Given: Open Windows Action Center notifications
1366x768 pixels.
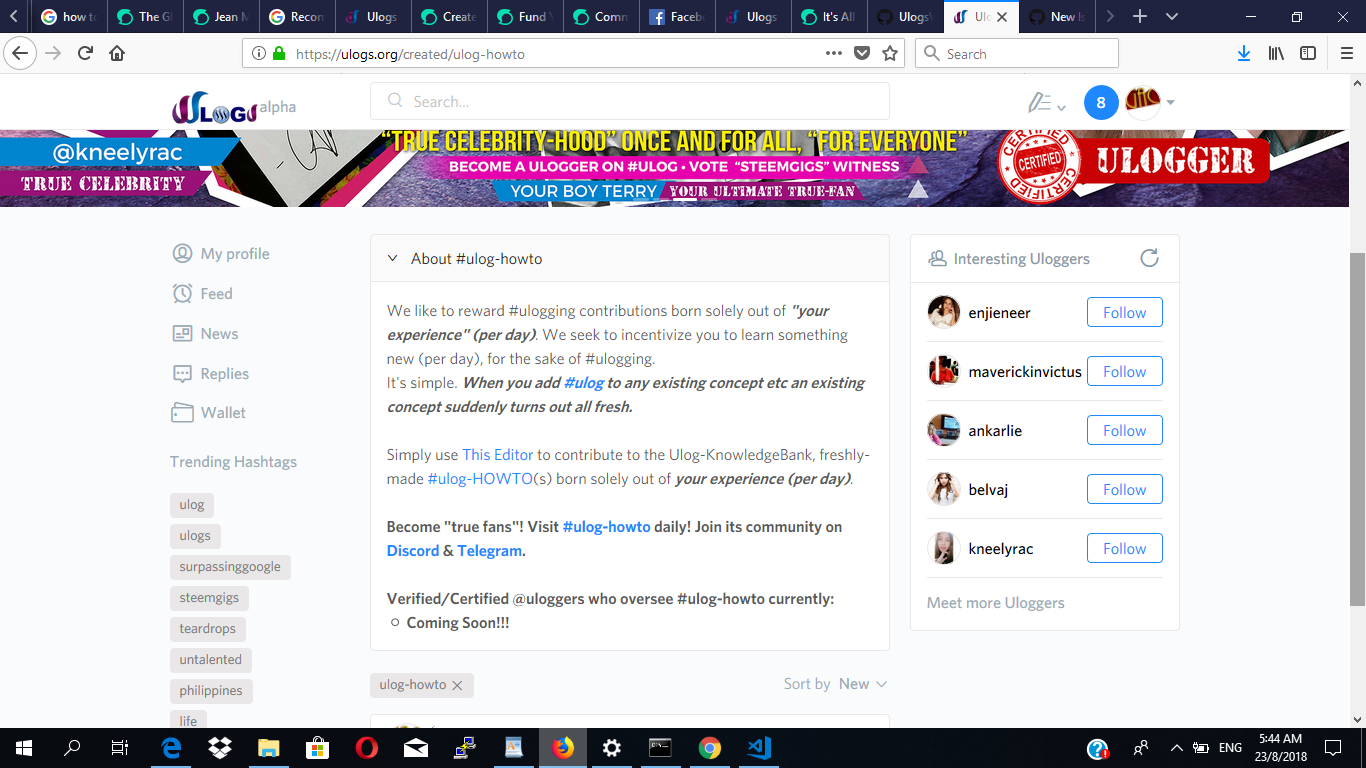Looking at the screenshot, I should coord(1333,747).
